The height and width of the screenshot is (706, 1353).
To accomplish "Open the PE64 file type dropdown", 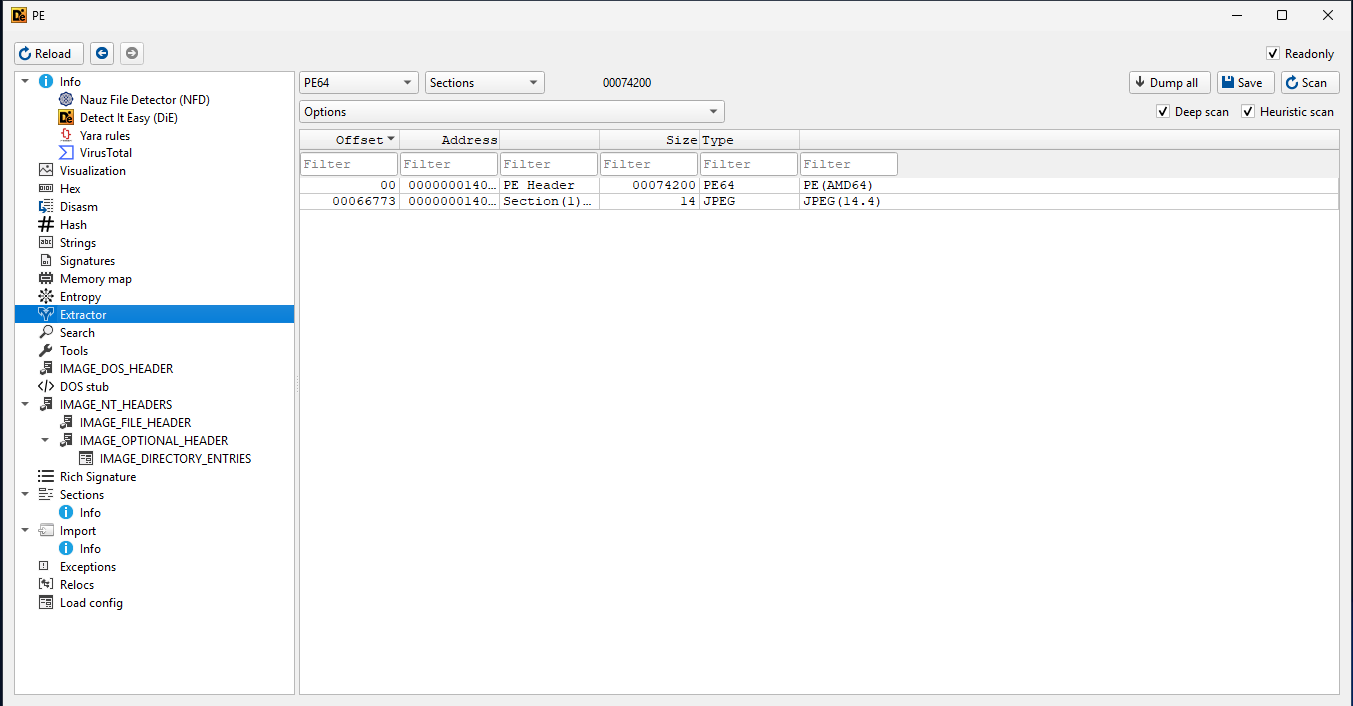I will 359,83.
